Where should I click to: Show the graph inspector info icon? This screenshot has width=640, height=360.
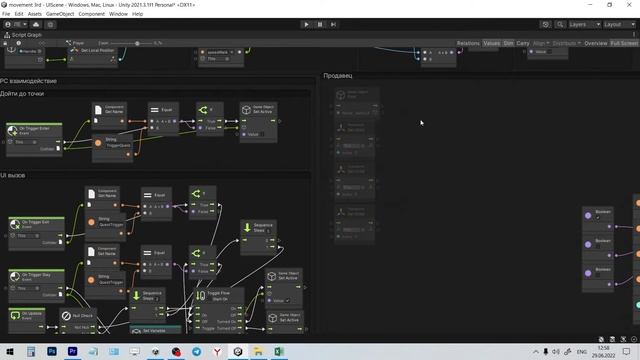coord(18,43)
